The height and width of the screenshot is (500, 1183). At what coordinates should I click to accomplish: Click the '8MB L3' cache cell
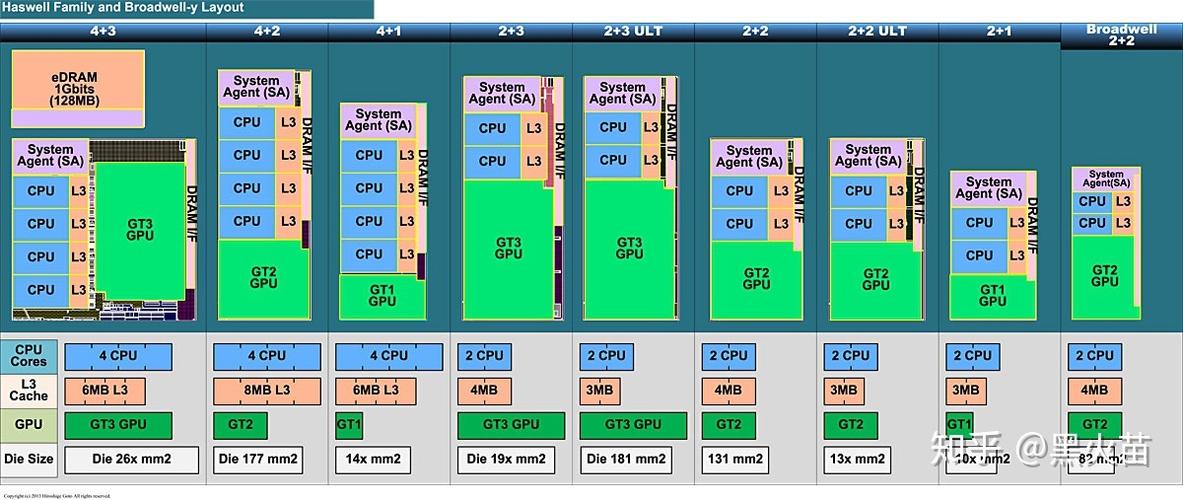coord(267,391)
